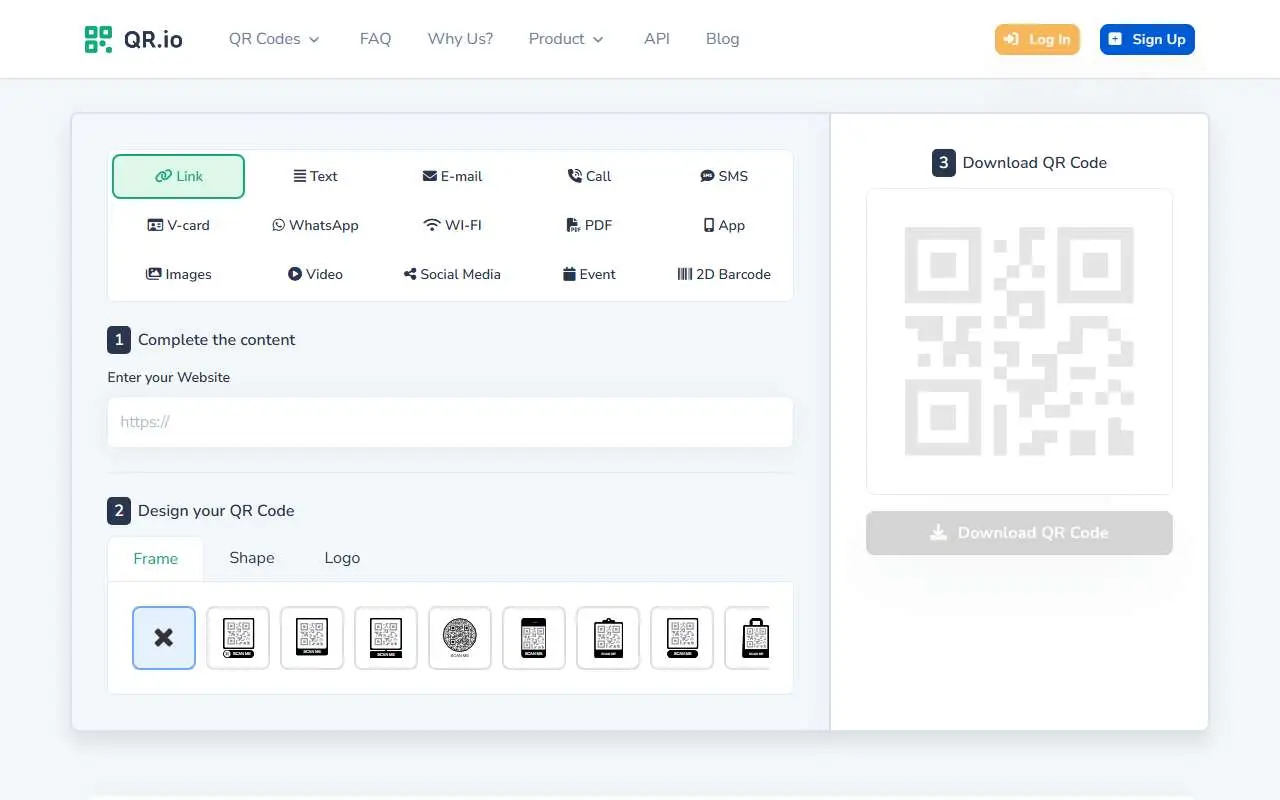The width and height of the screenshot is (1280, 800).
Task: Click the QR code preview image
Action: coord(1019,341)
